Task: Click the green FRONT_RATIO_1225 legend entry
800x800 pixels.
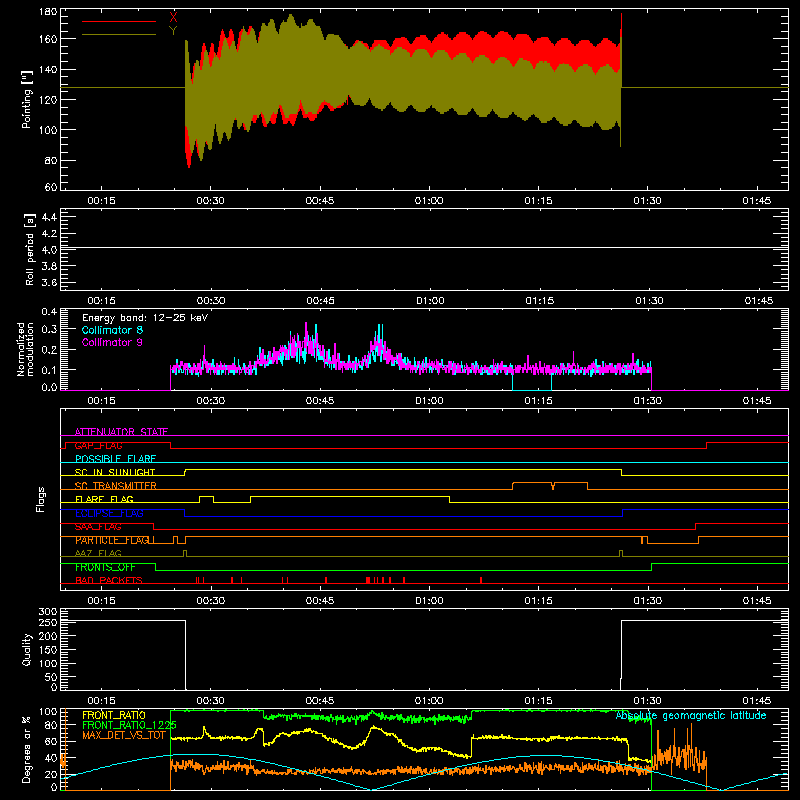Action: tap(130, 725)
